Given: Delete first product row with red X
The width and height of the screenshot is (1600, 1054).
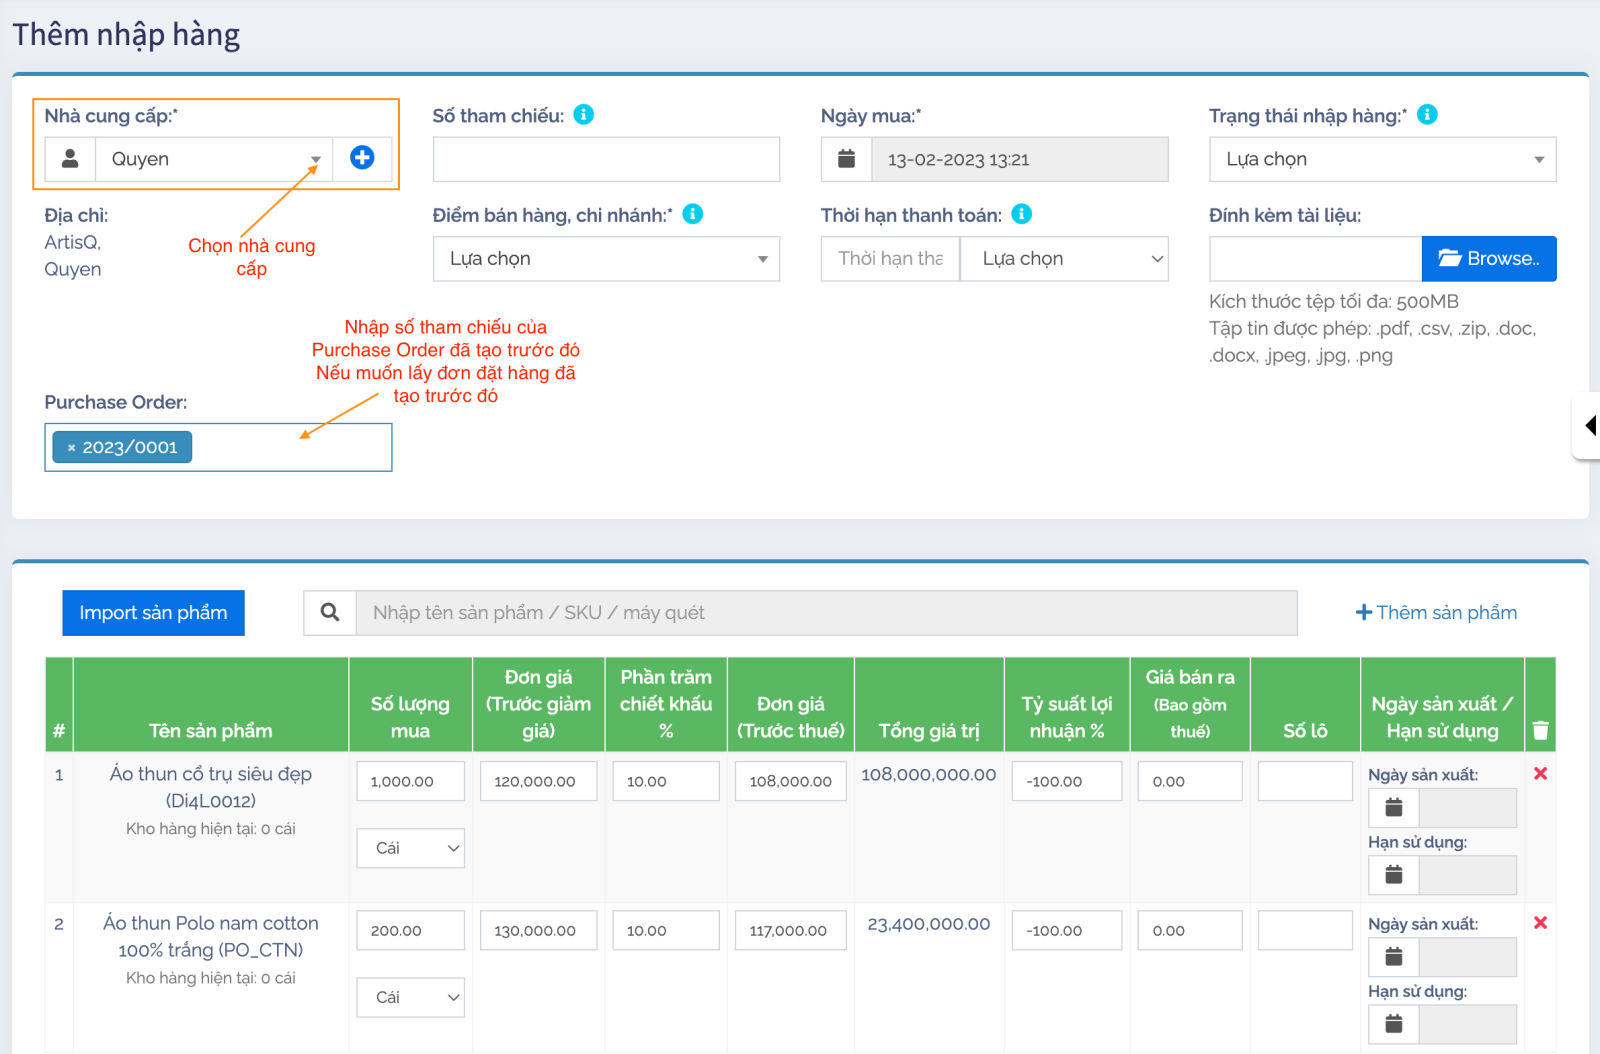Looking at the screenshot, I should (1540, 774).
